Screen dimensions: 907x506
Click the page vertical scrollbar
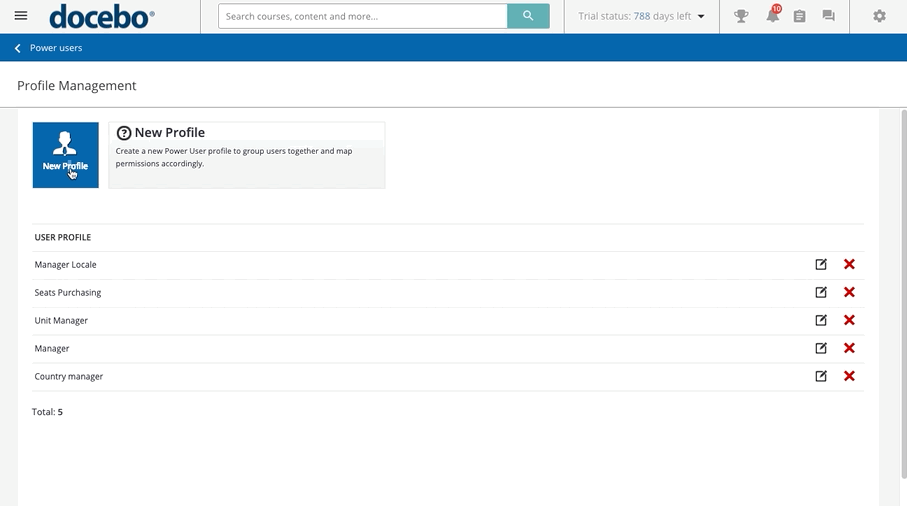(x=901, y=300)
